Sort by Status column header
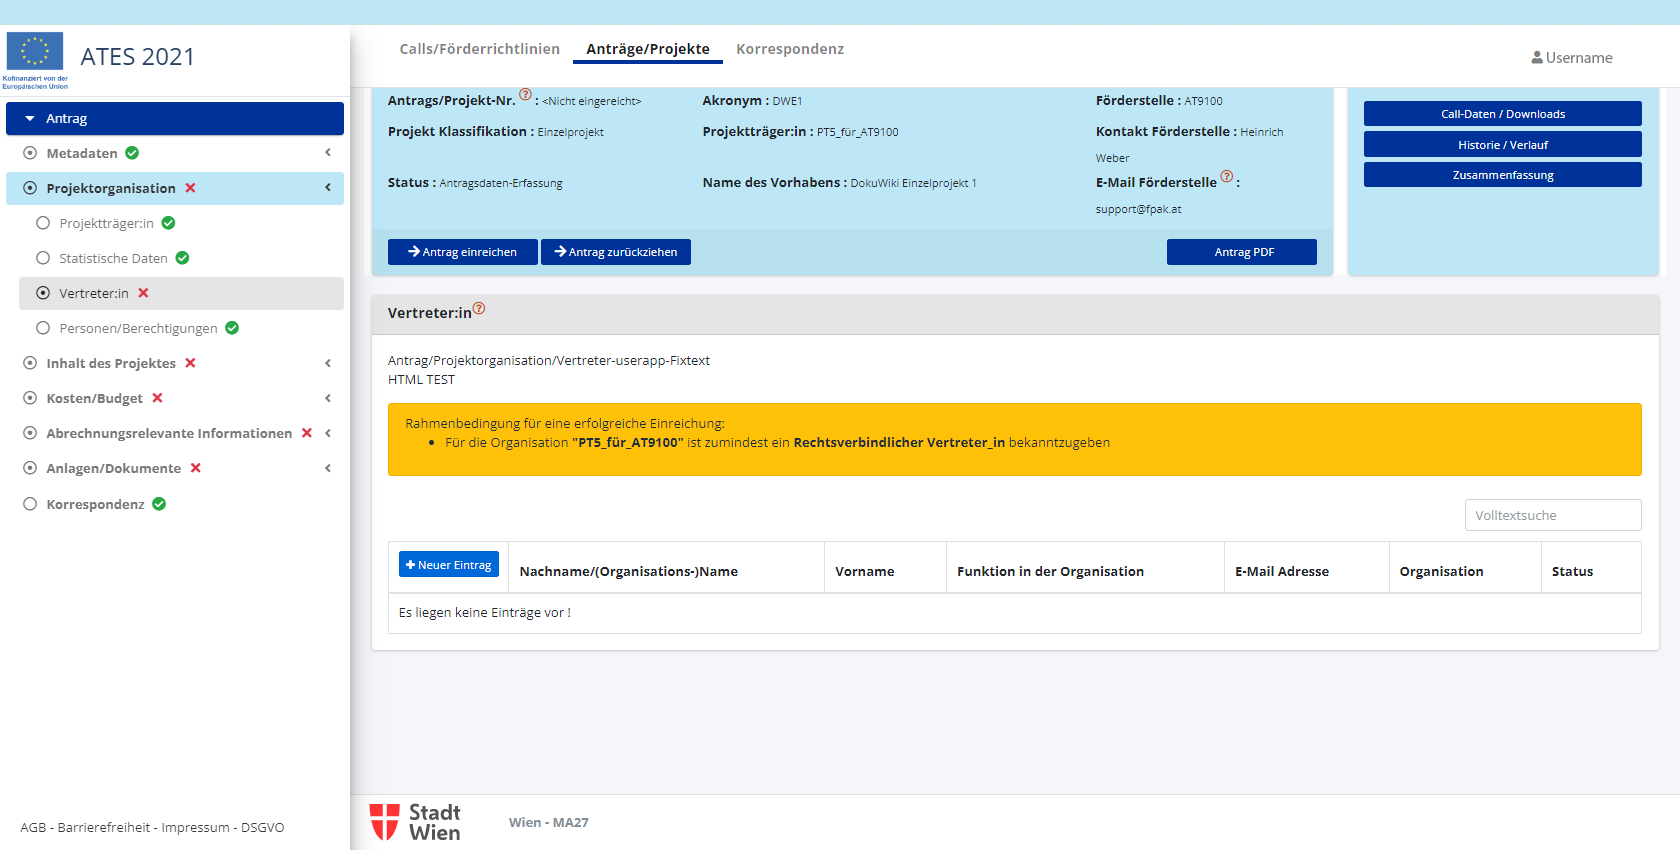Viewport: 1680px width, 850px height. [x=1572, y=571]
